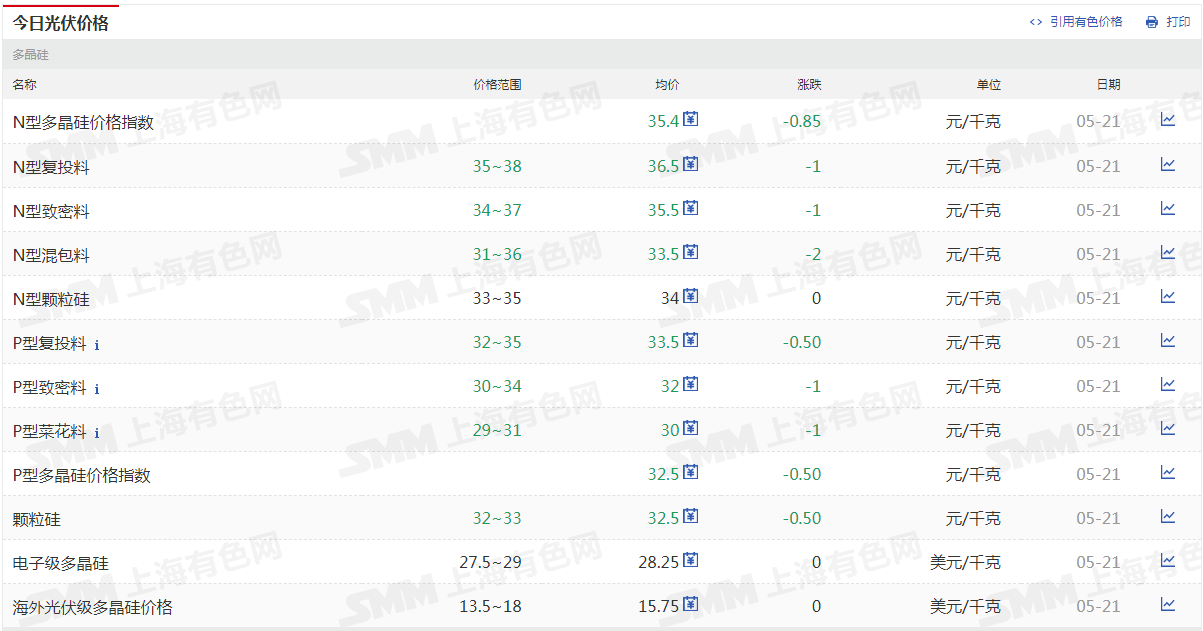
Task: Click yuan icon beside P型菜花料 average 30
Action: tap(690, 428)
